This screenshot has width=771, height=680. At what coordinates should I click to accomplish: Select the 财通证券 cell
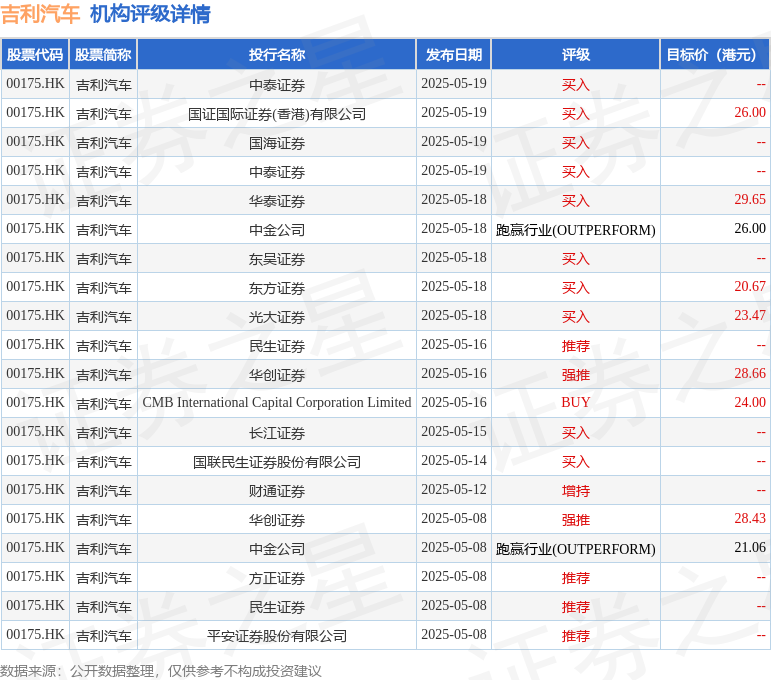coord(277,491)
